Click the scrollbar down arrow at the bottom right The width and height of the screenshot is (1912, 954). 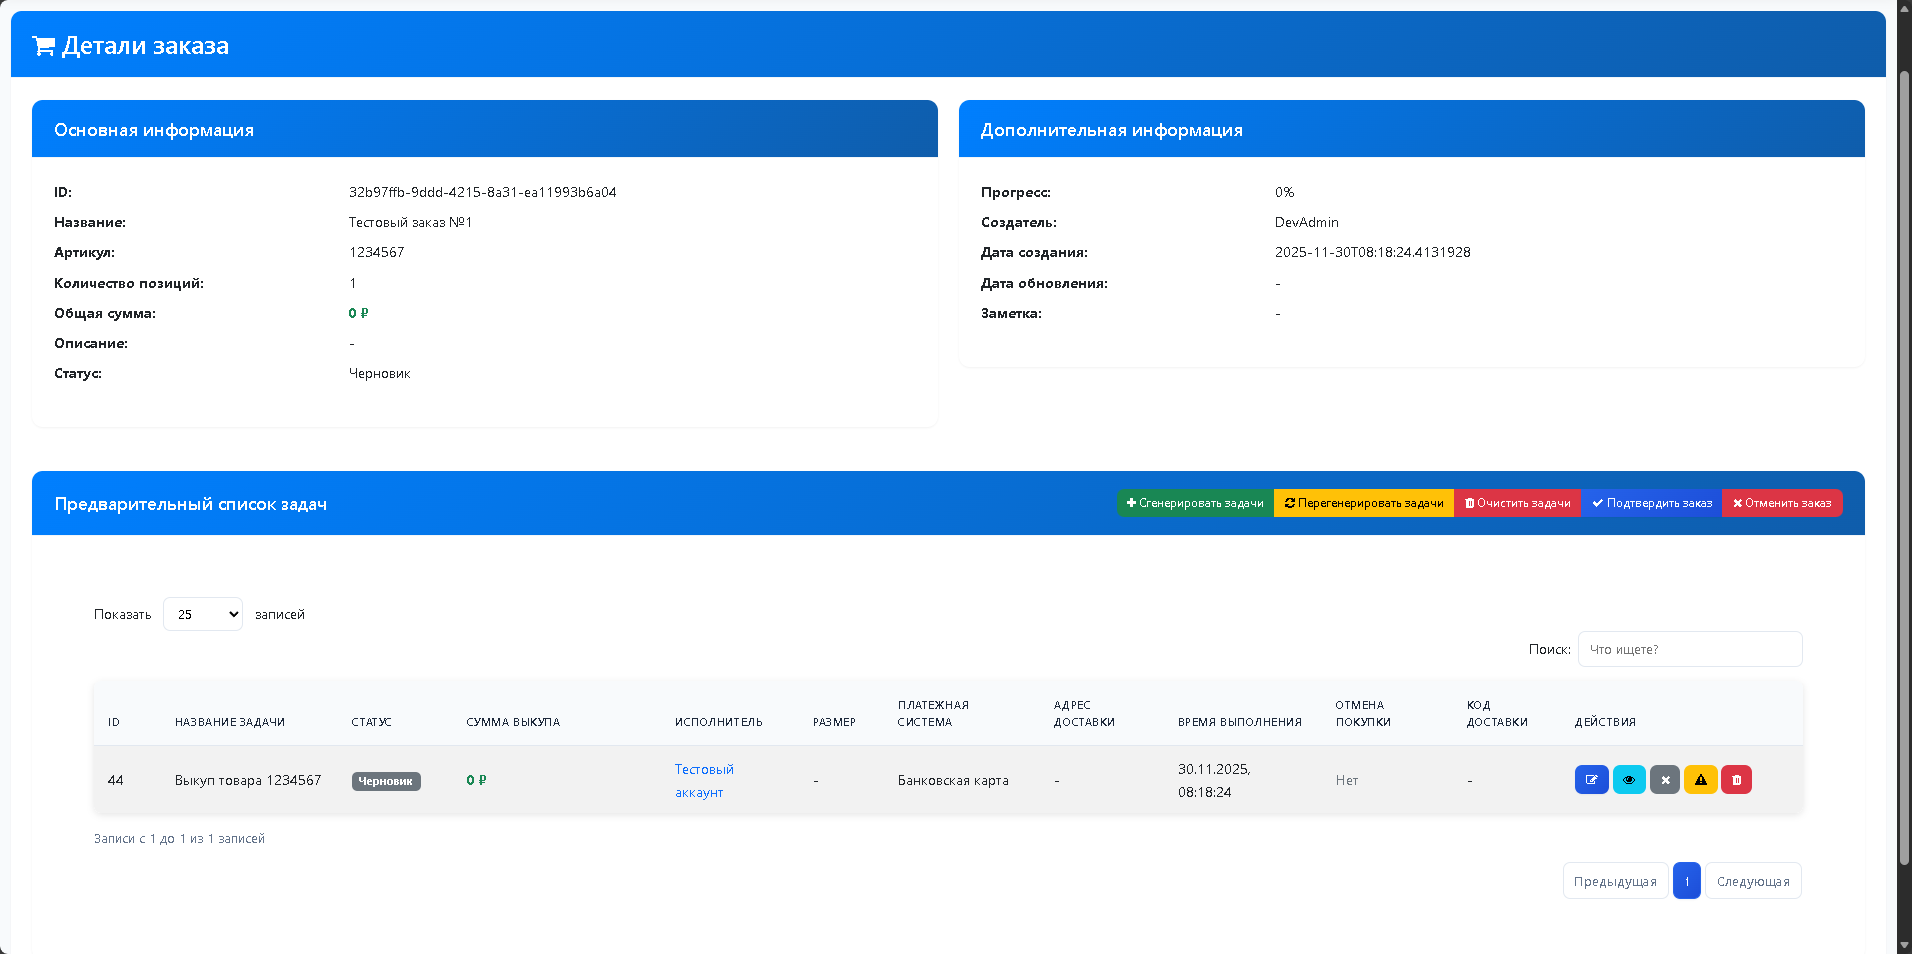point(1905,945)
